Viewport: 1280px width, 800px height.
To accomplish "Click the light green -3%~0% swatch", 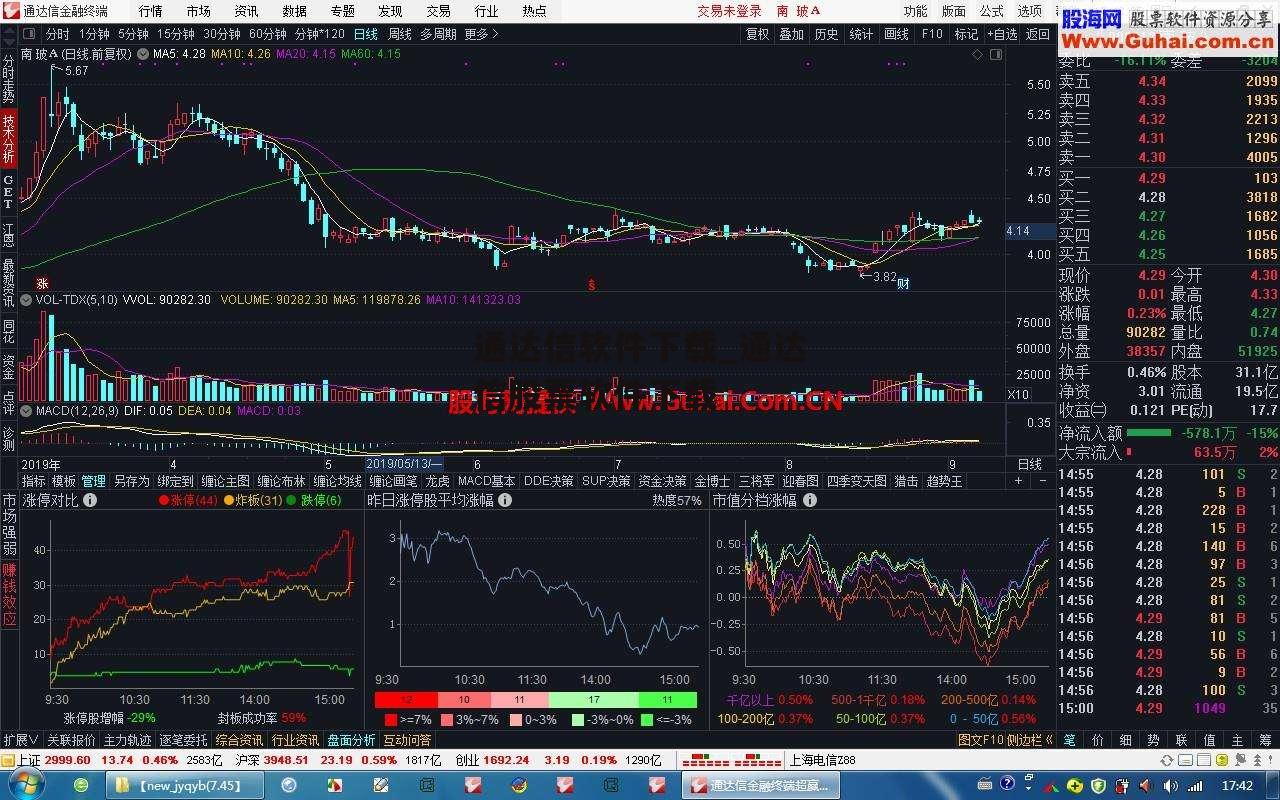I will [577, 720].
